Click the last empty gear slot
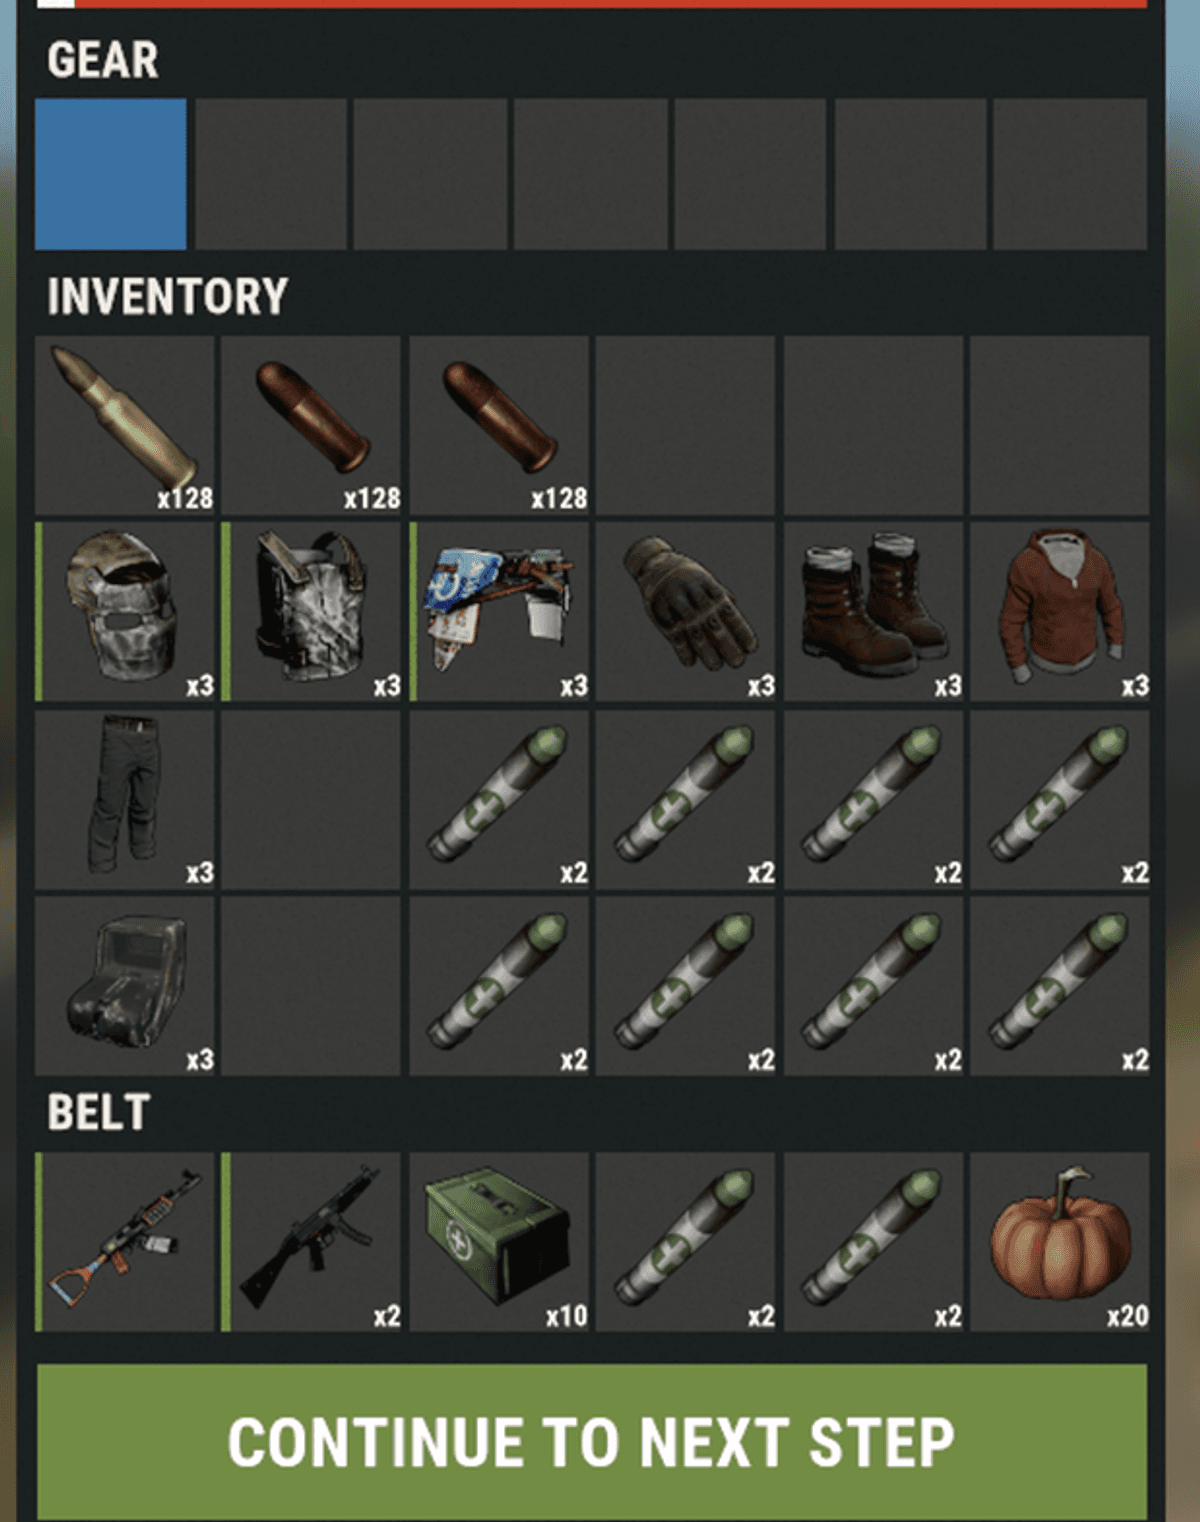Screen dimensions: 1200x1522 click(x=1070, y=174)
